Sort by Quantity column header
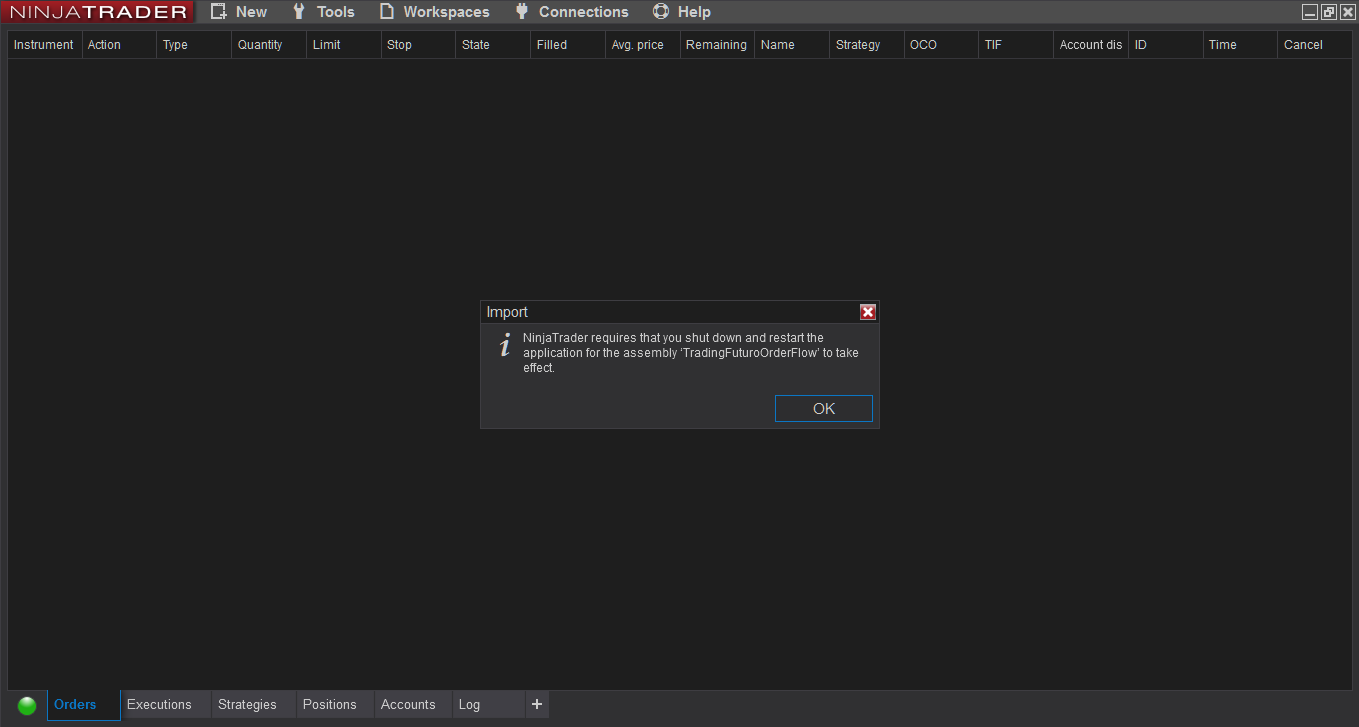Screen dimensions: 1359x727 269,45
